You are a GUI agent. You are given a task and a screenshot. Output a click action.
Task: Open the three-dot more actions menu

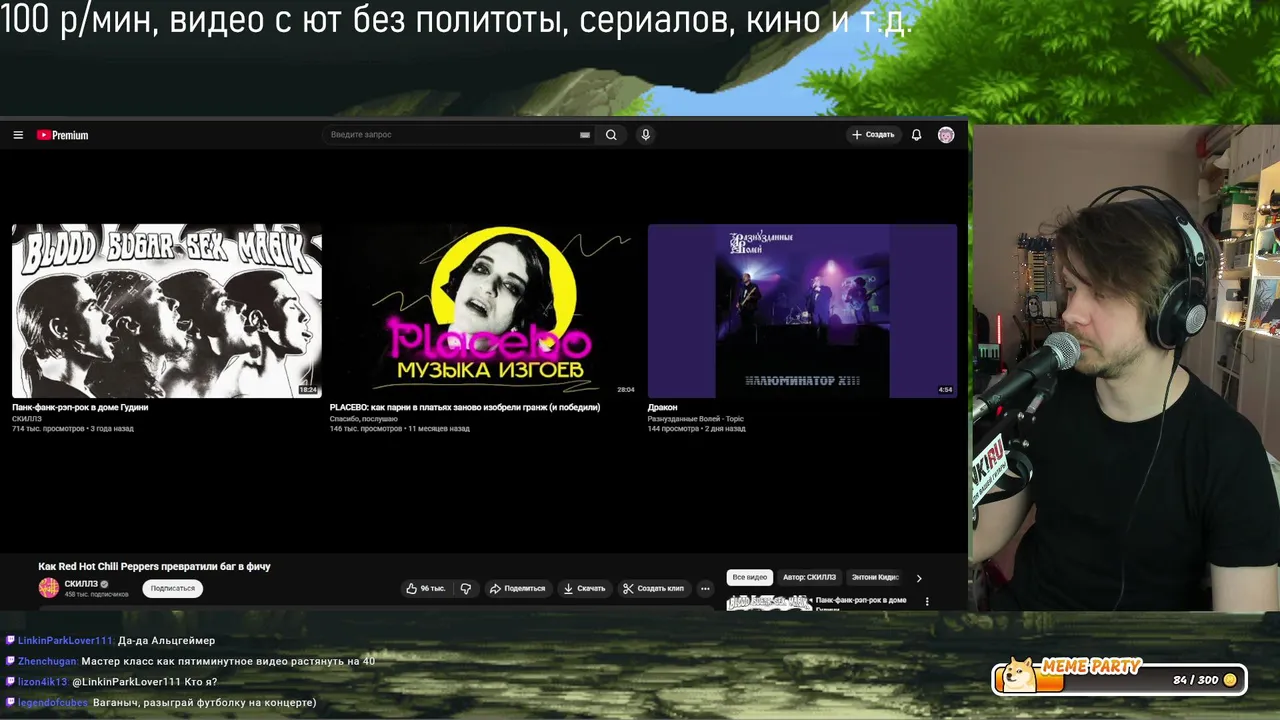(x=705, y=589)
